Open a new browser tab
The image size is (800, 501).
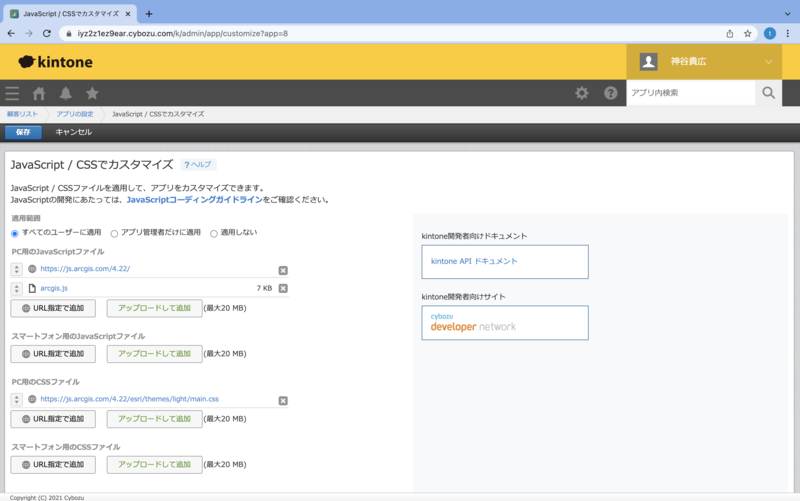(149, 14)
